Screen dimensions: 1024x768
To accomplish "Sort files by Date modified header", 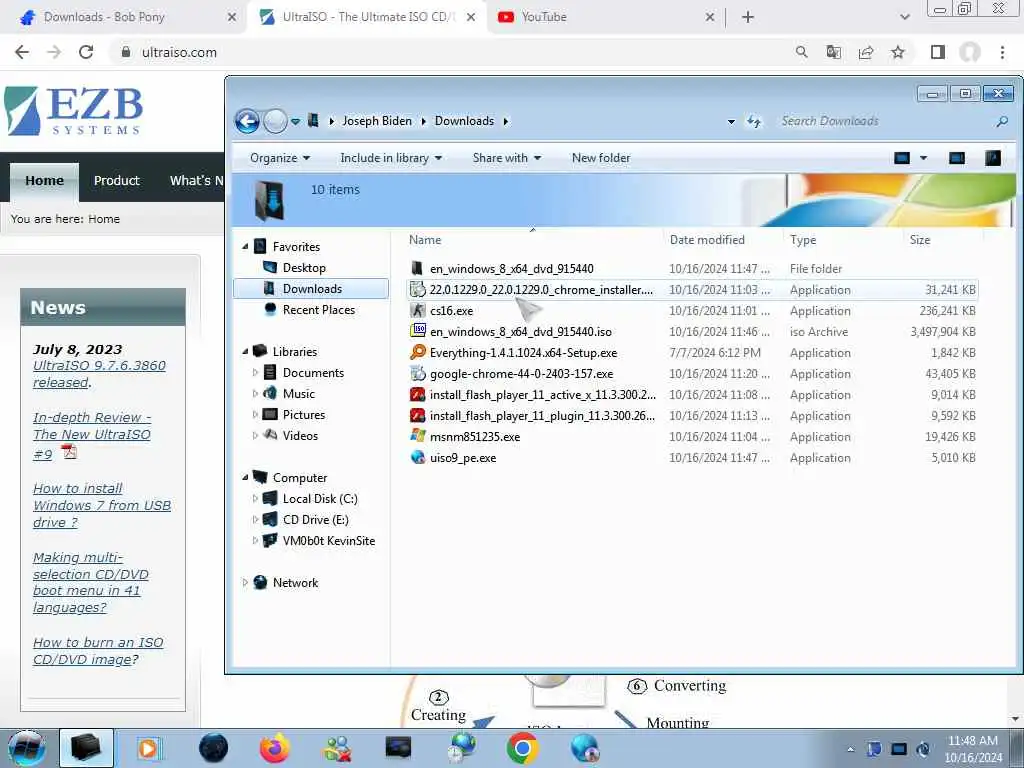I will tap(722, 240).
